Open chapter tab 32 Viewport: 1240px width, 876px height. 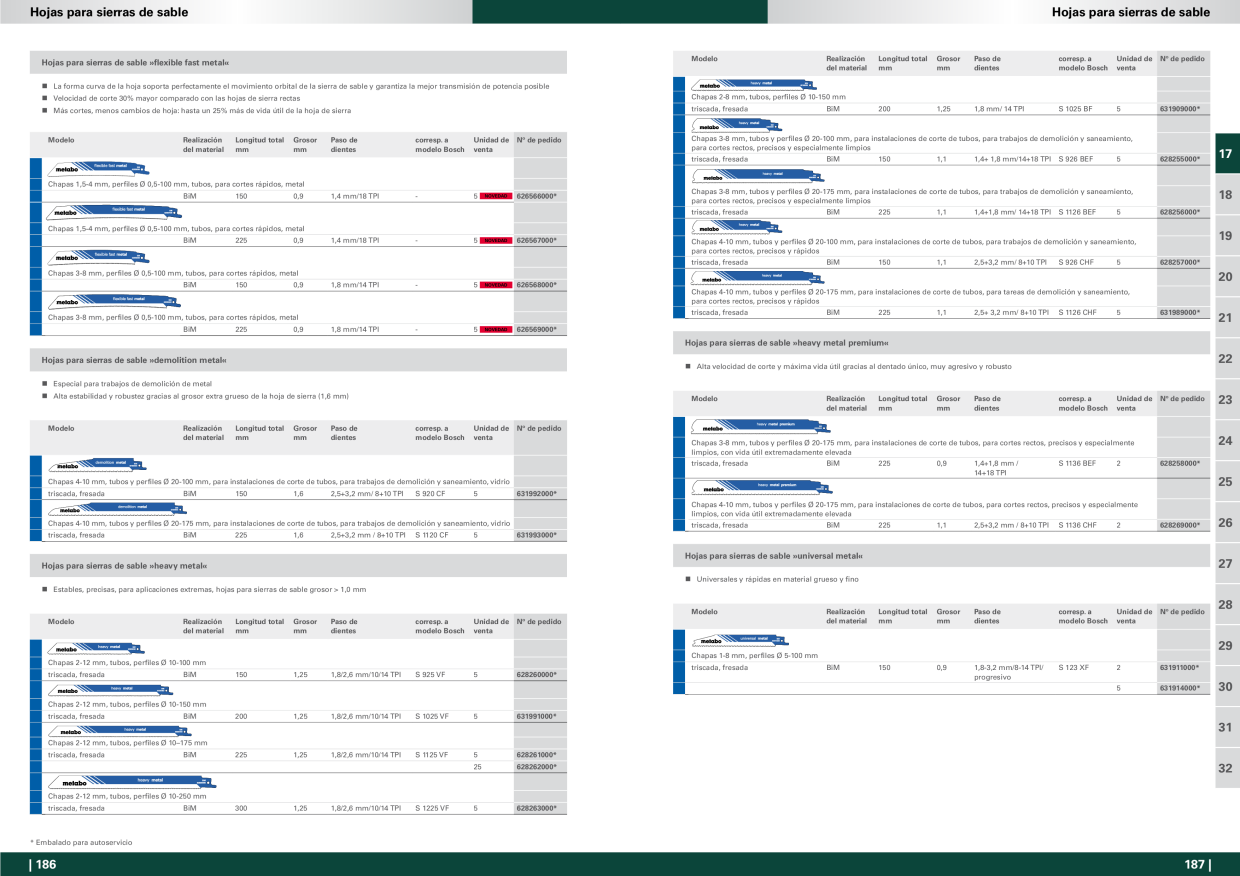[1227, 769]
